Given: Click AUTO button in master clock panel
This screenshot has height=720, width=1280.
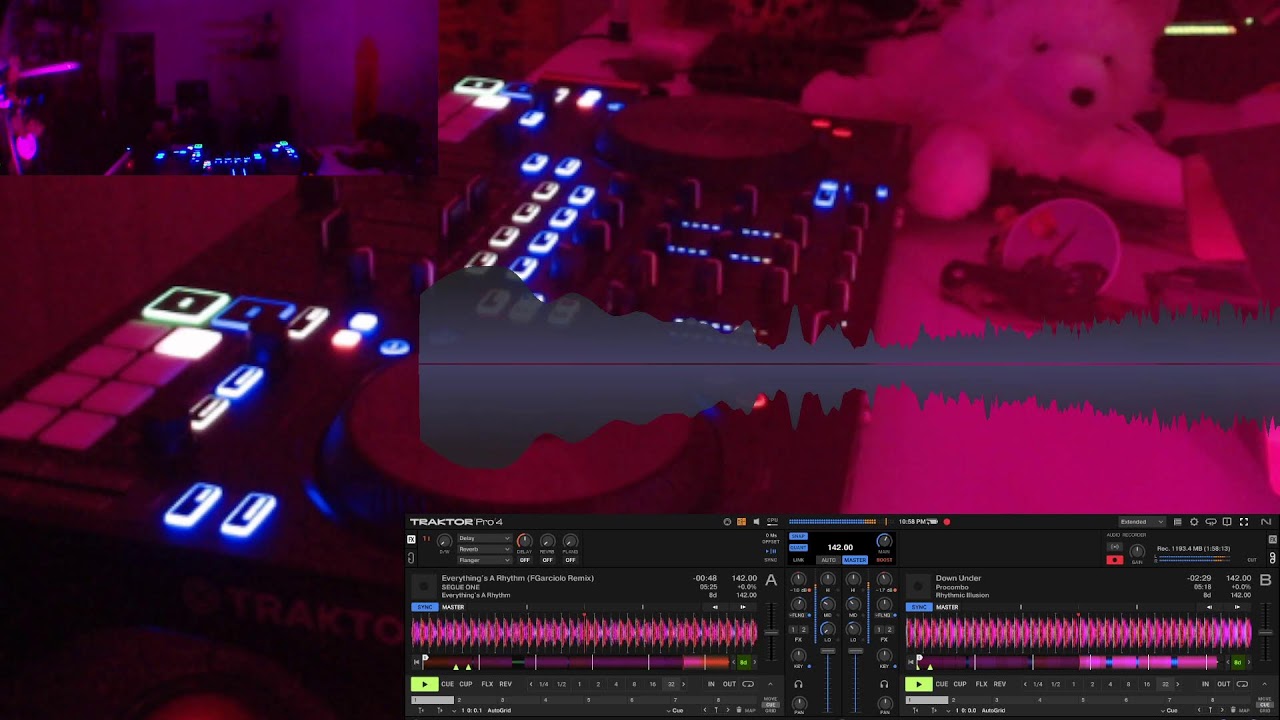Looking at the screenshot, I should pyautogui.click(x=829, y=560).
